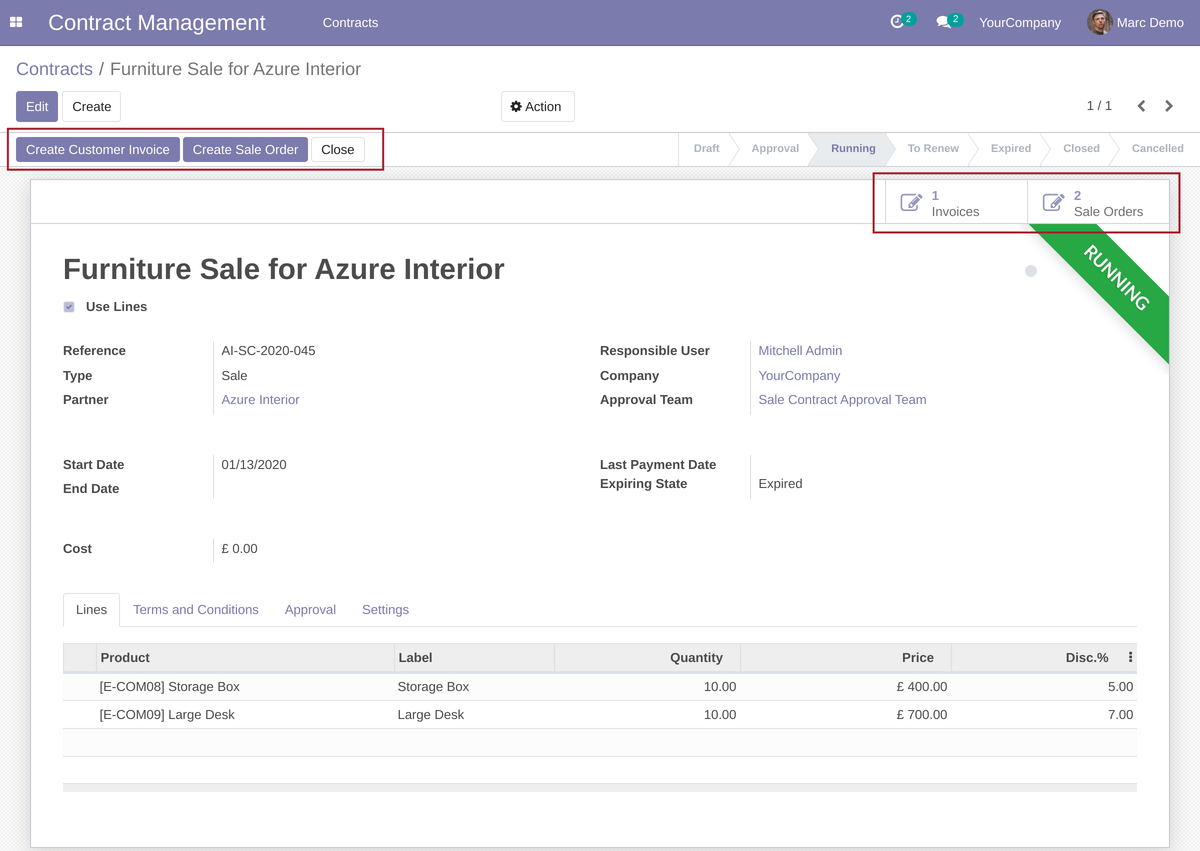This screenshot has width=1200, height=851.
Task: Click Marc Demo's avatar image
Action: click(x=1098, y=22)
